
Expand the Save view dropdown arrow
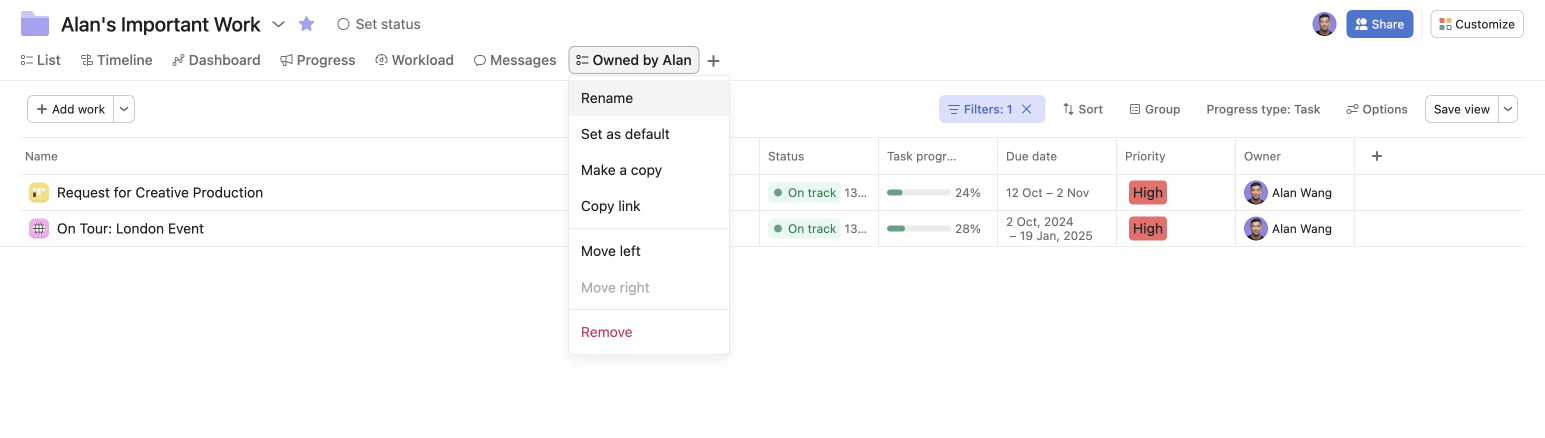(x=1508, y=109)
